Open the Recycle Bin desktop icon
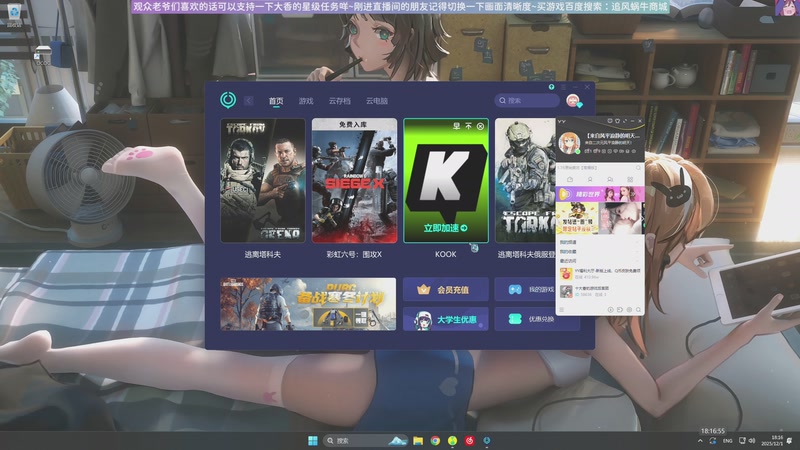This screenshot has width=800, height=450. (x=14, y=14)
